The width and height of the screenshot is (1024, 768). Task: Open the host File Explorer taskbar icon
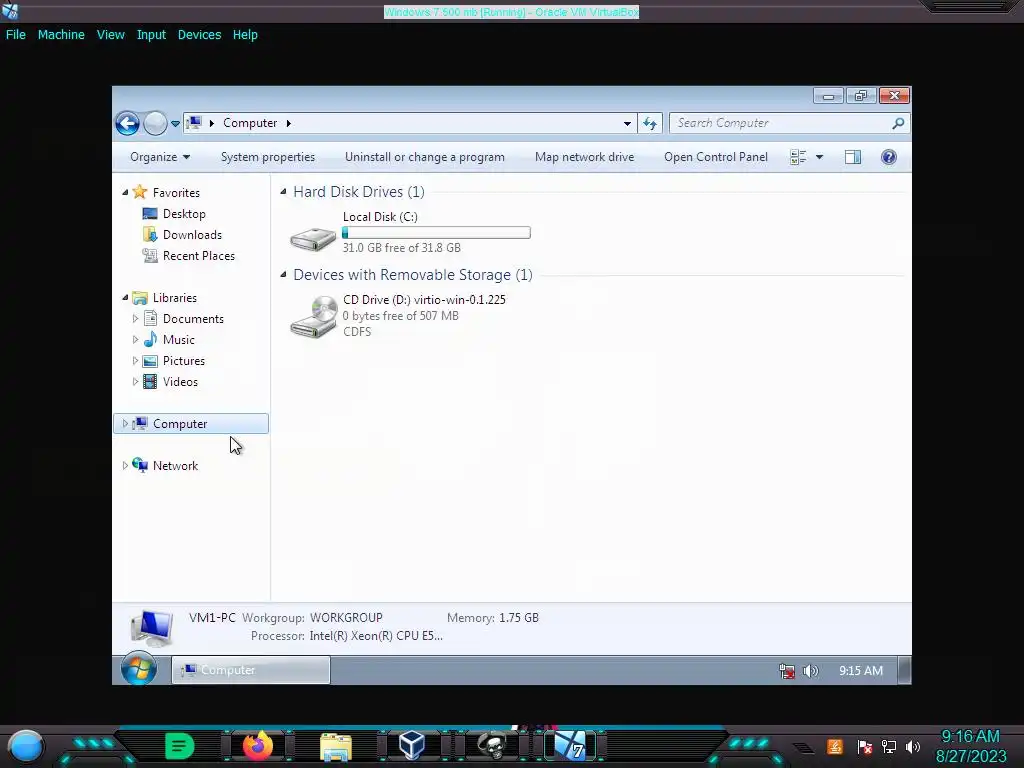(x=336, y=746)
